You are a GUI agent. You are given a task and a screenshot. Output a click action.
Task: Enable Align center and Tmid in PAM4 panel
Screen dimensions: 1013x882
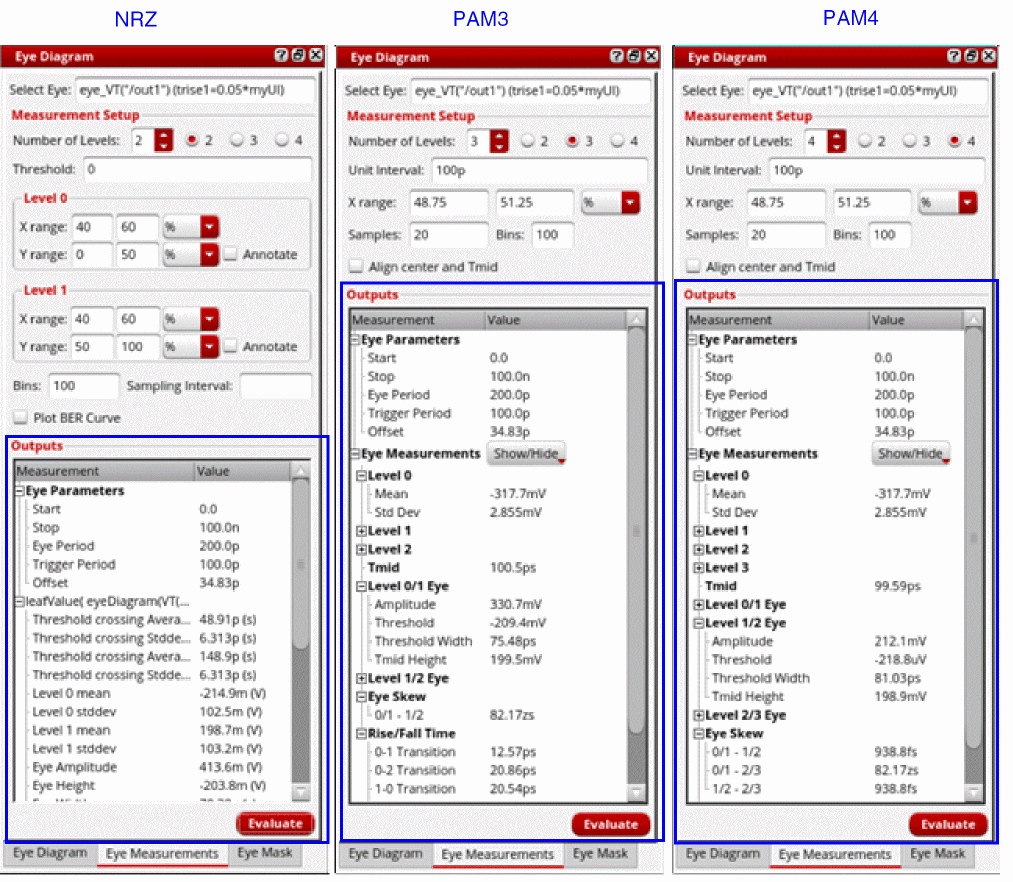693,266
